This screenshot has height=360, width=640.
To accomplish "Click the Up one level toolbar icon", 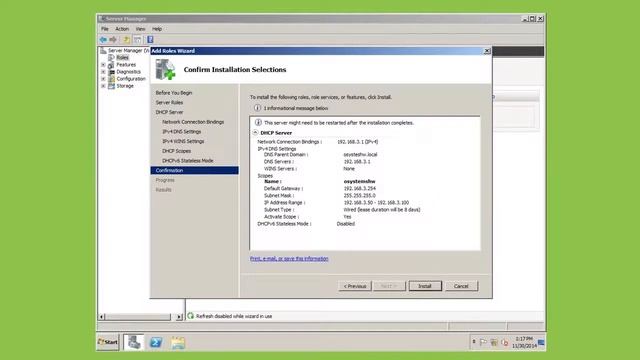I will click(x=127, y=40).
